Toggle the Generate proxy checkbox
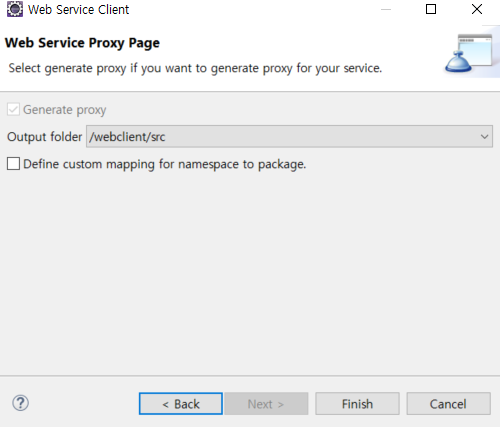 (13, 109)
